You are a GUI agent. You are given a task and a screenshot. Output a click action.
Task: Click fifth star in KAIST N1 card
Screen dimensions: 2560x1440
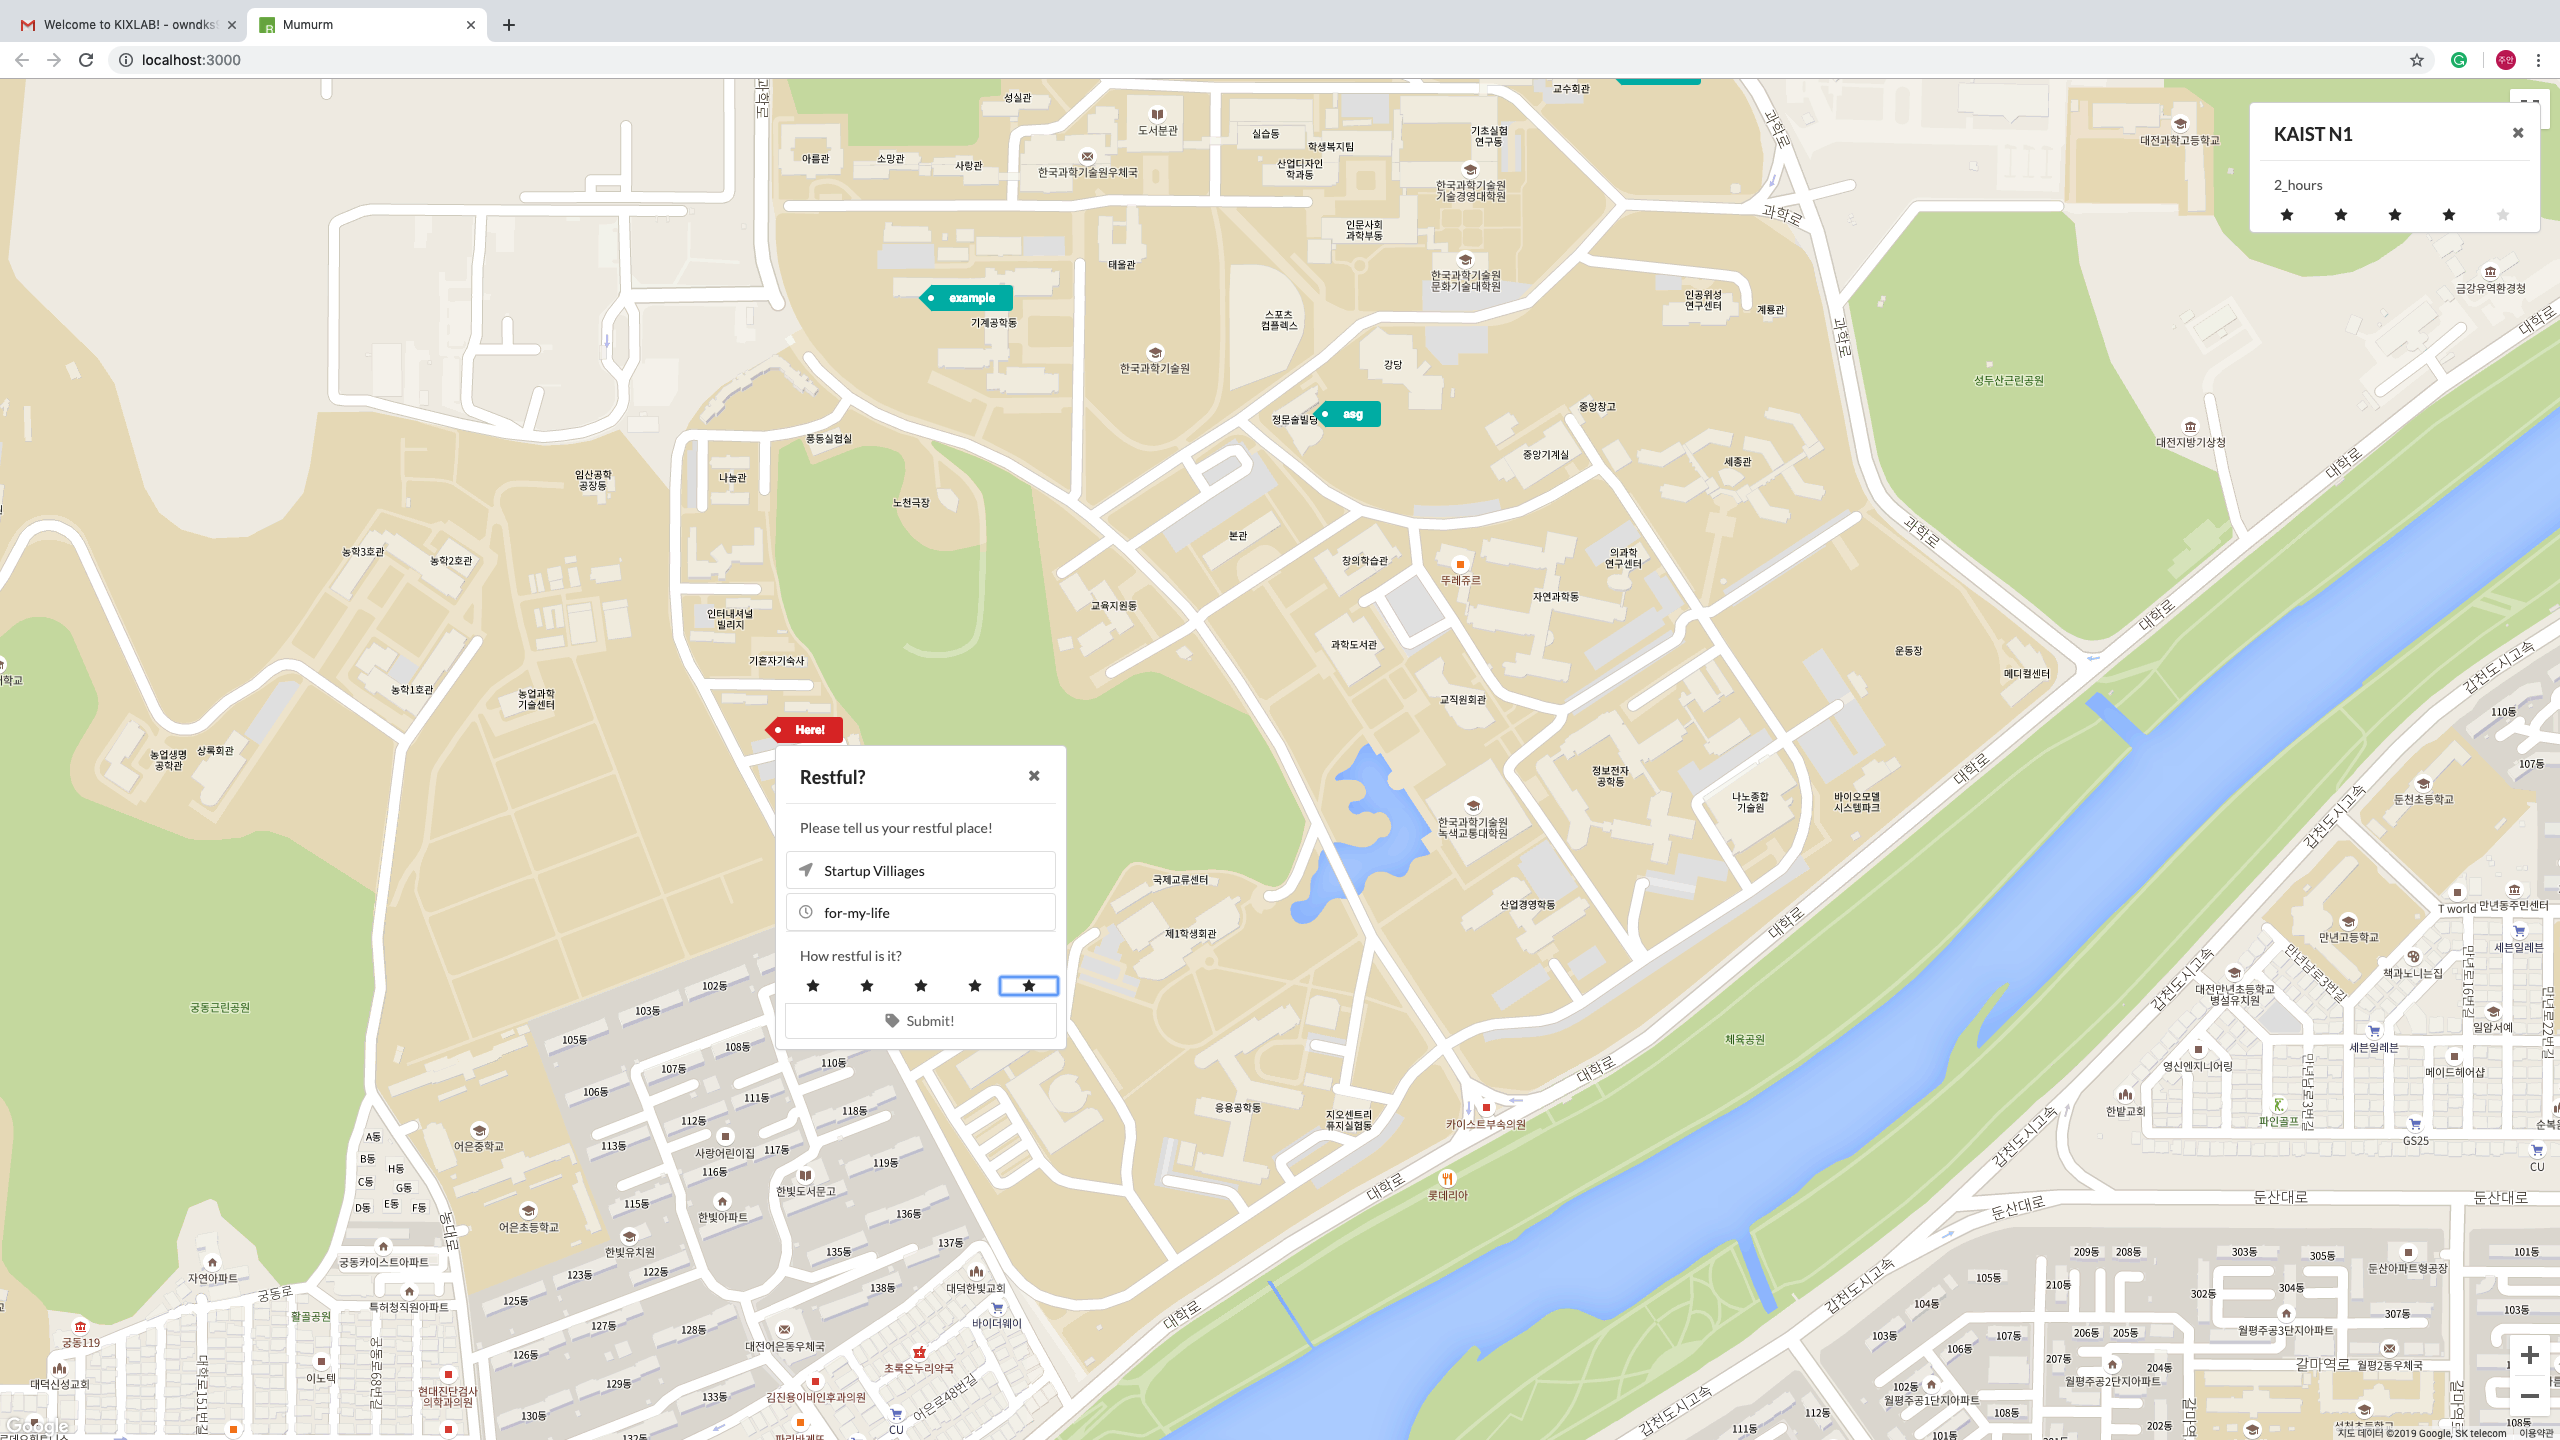[x=2502, y=215]
